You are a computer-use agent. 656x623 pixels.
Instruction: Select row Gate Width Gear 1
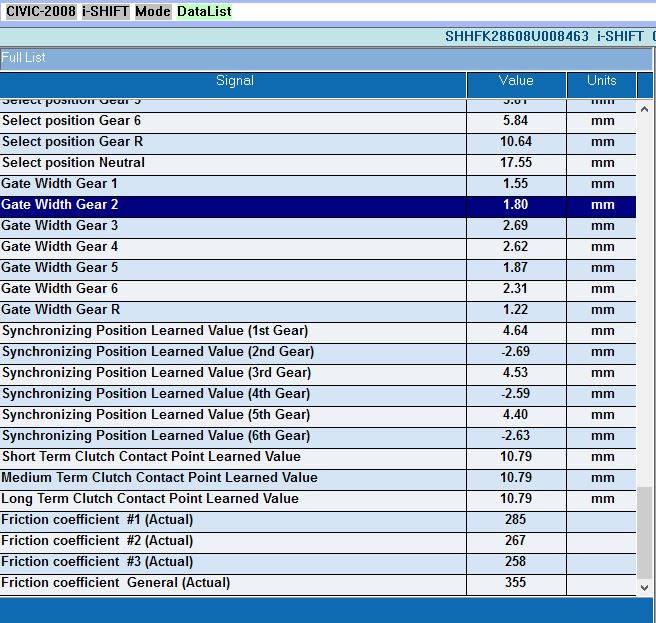point(318,185)
